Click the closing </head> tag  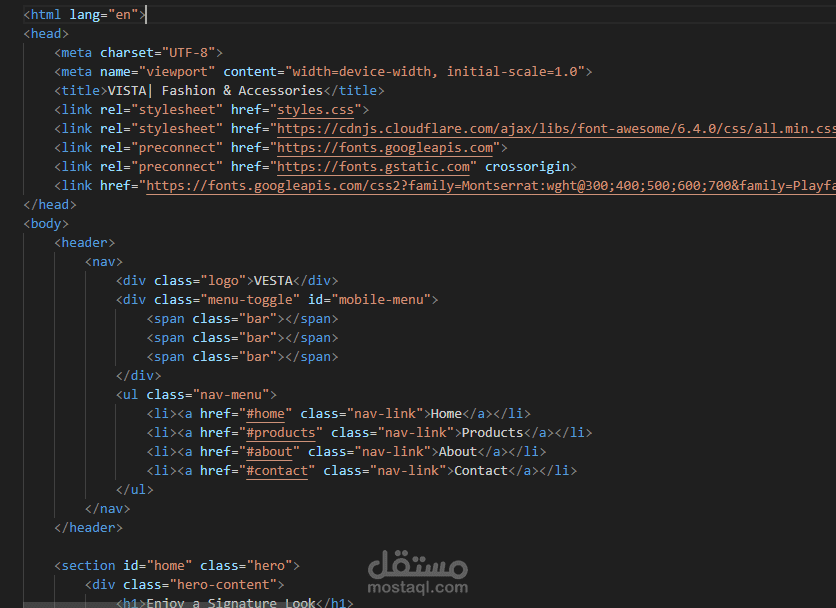(x=50, y=205)
